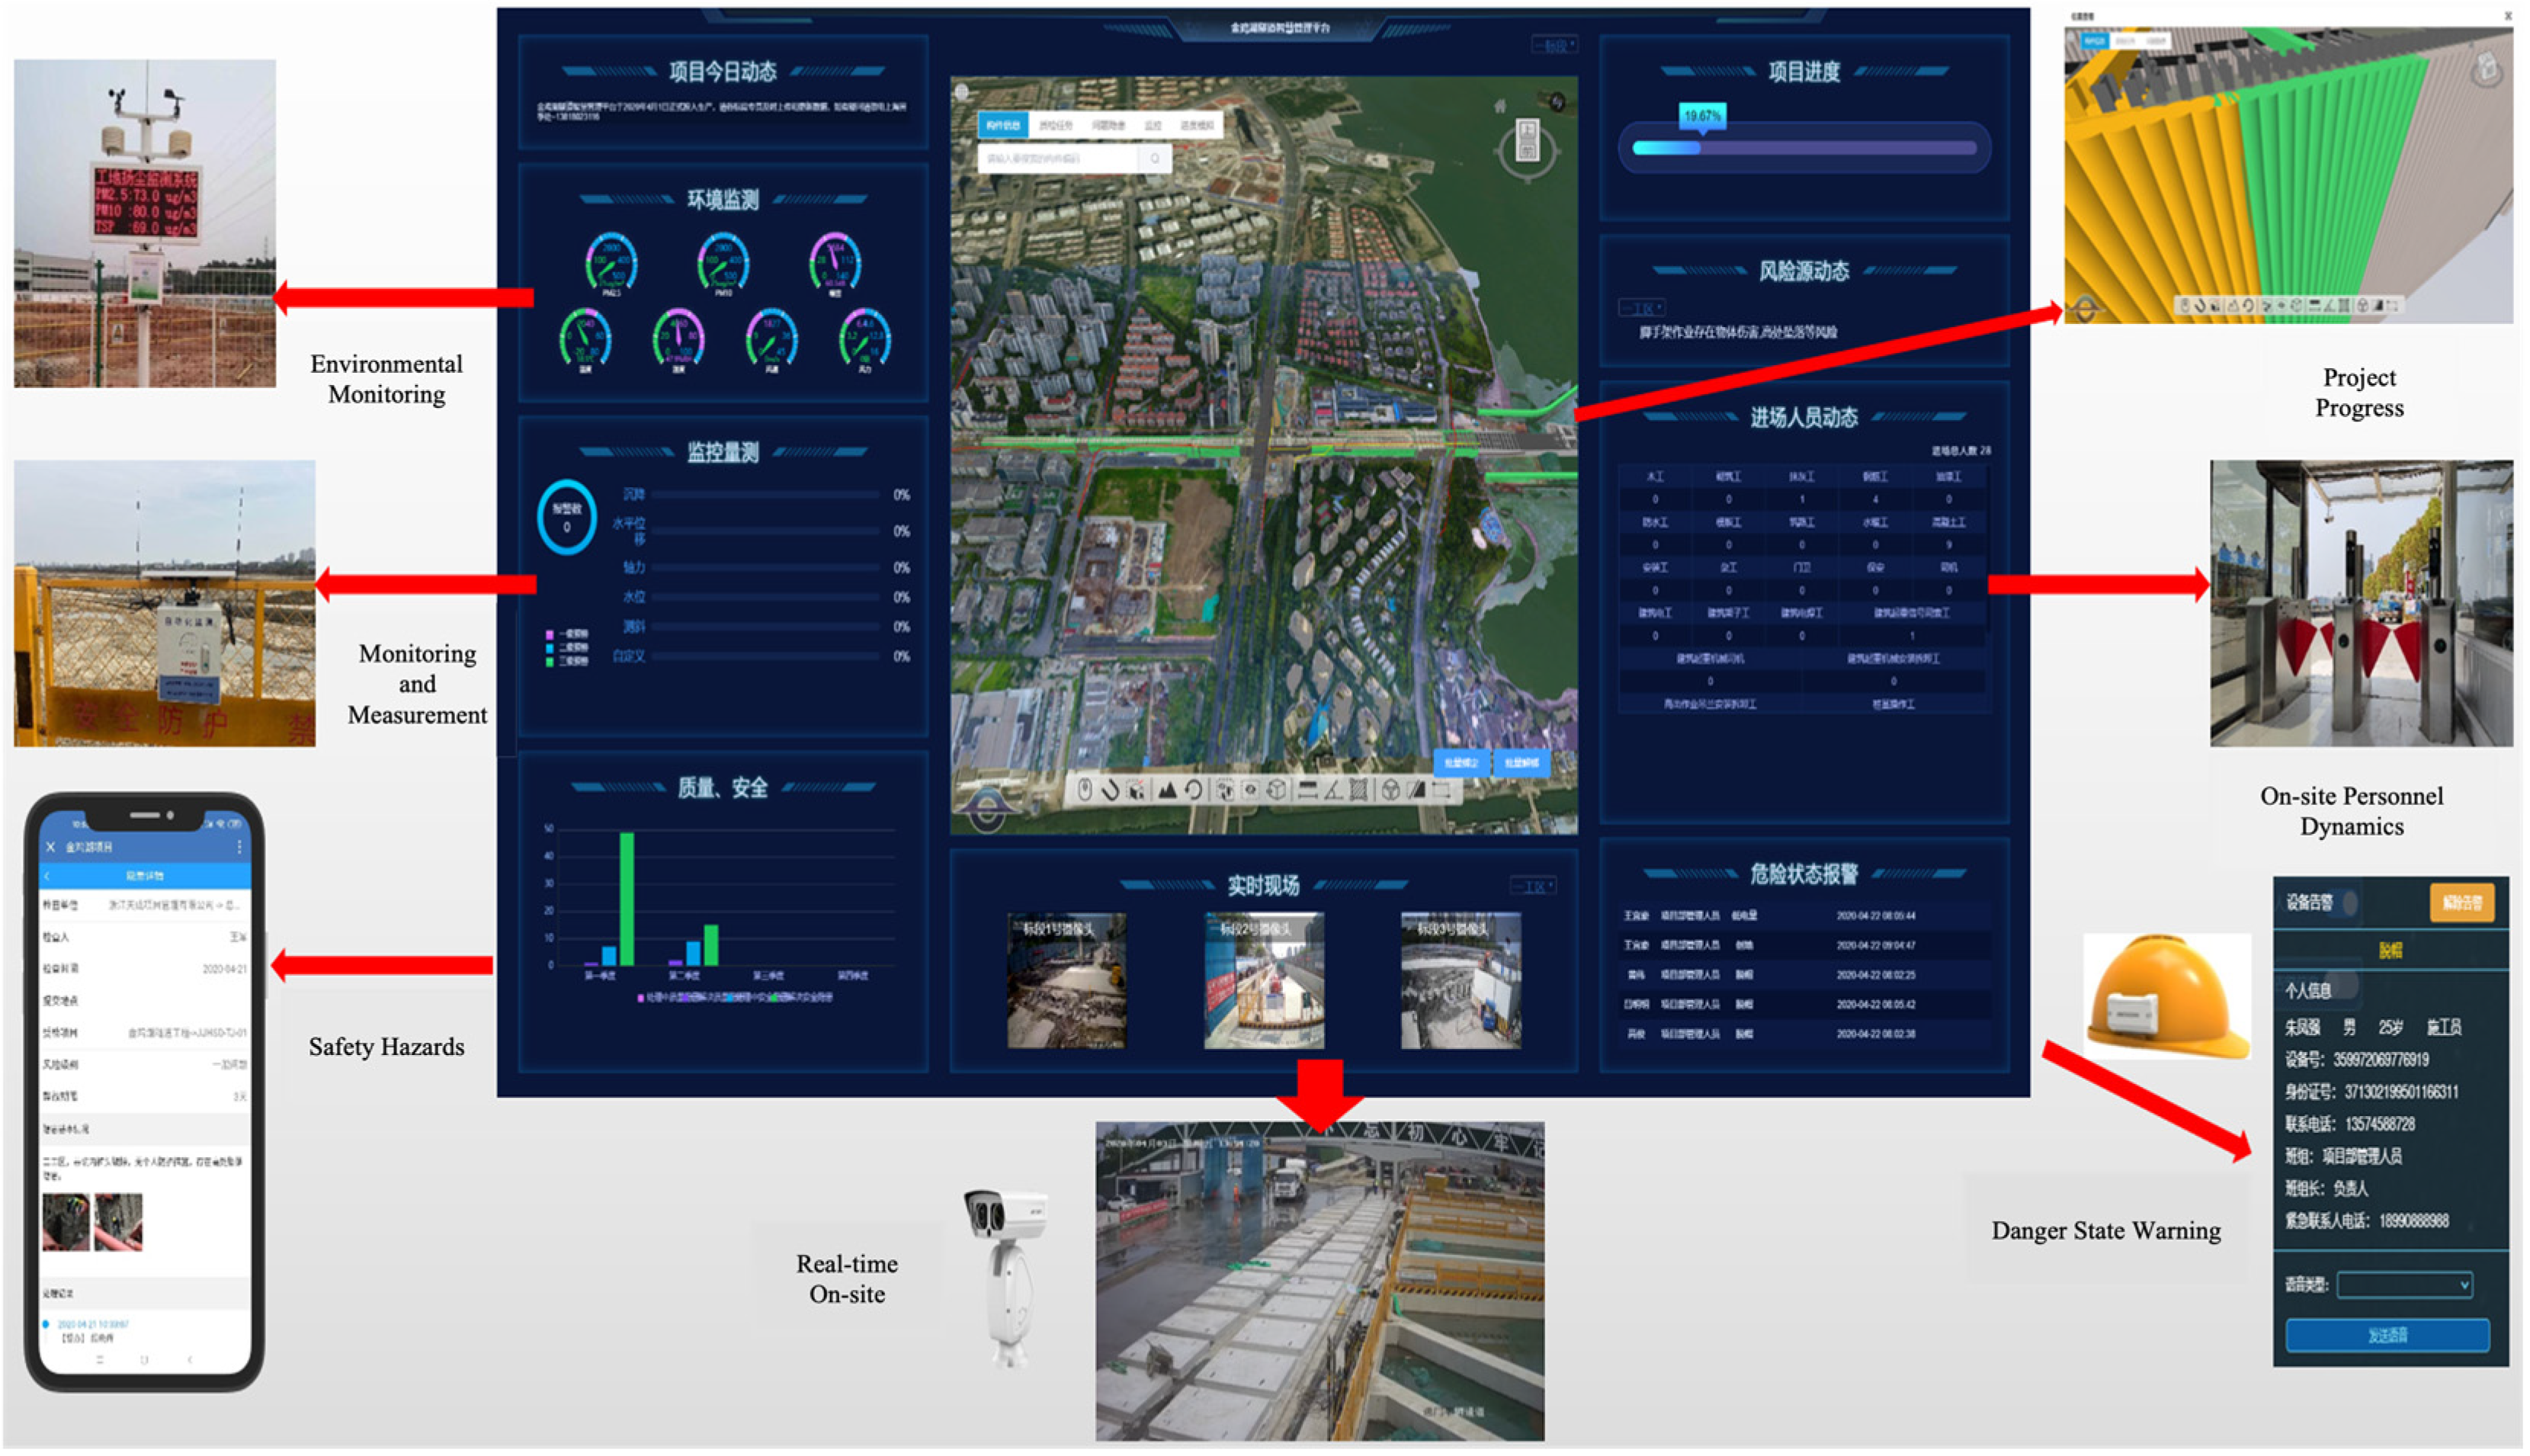Open the section dropdown in risk source panel

[x=1641, y=307]
